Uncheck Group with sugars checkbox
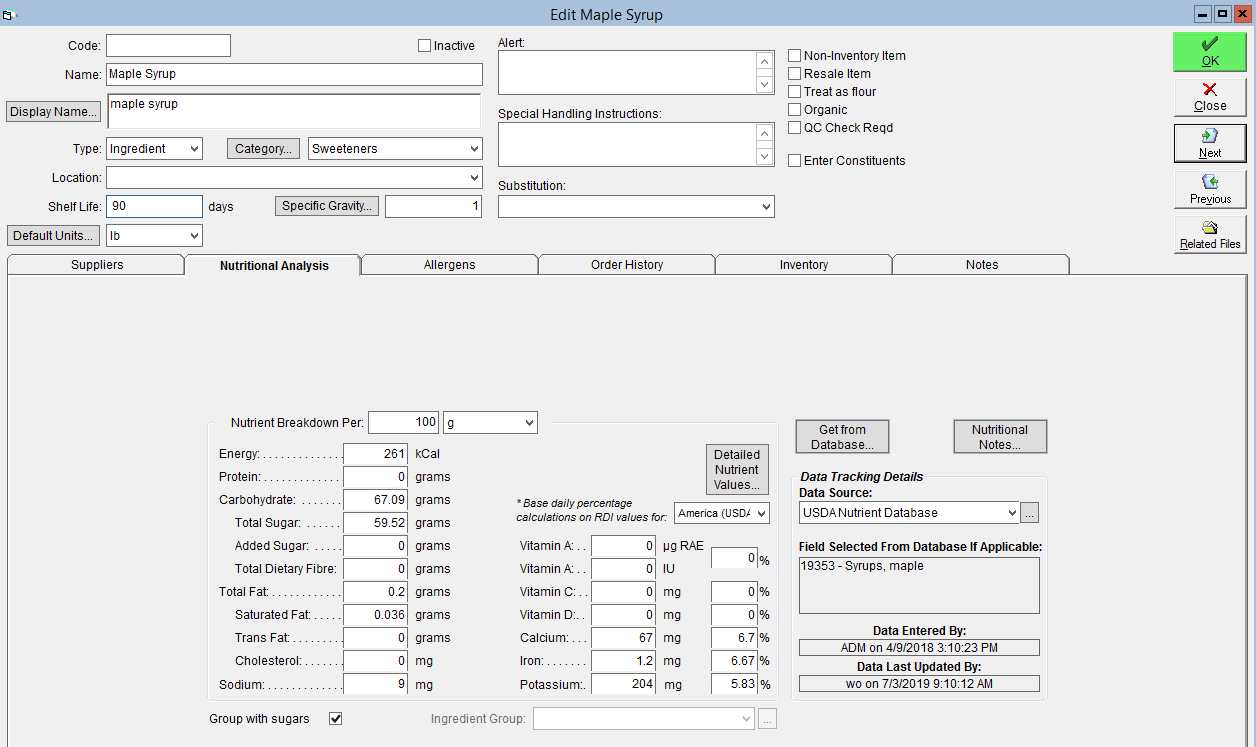 tap(336, 719)
